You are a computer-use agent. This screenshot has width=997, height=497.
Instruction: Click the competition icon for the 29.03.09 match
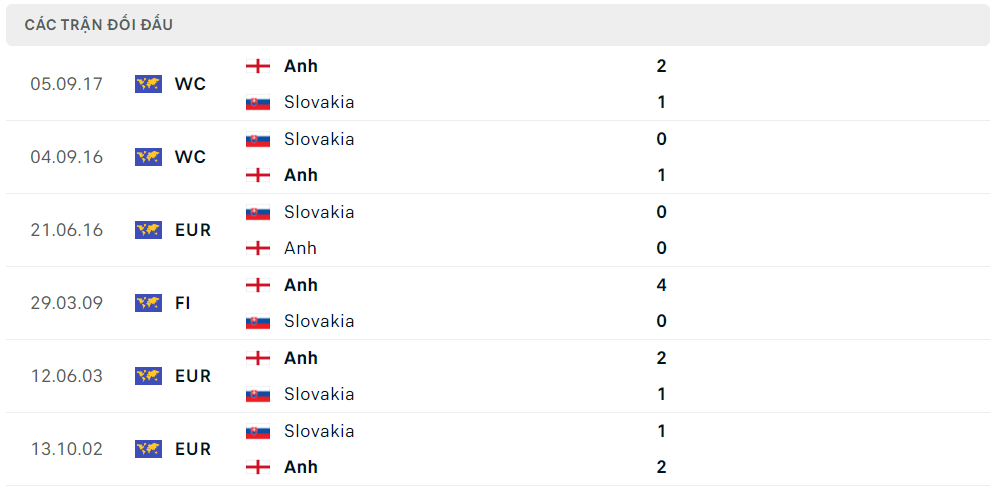click(148, 303)
